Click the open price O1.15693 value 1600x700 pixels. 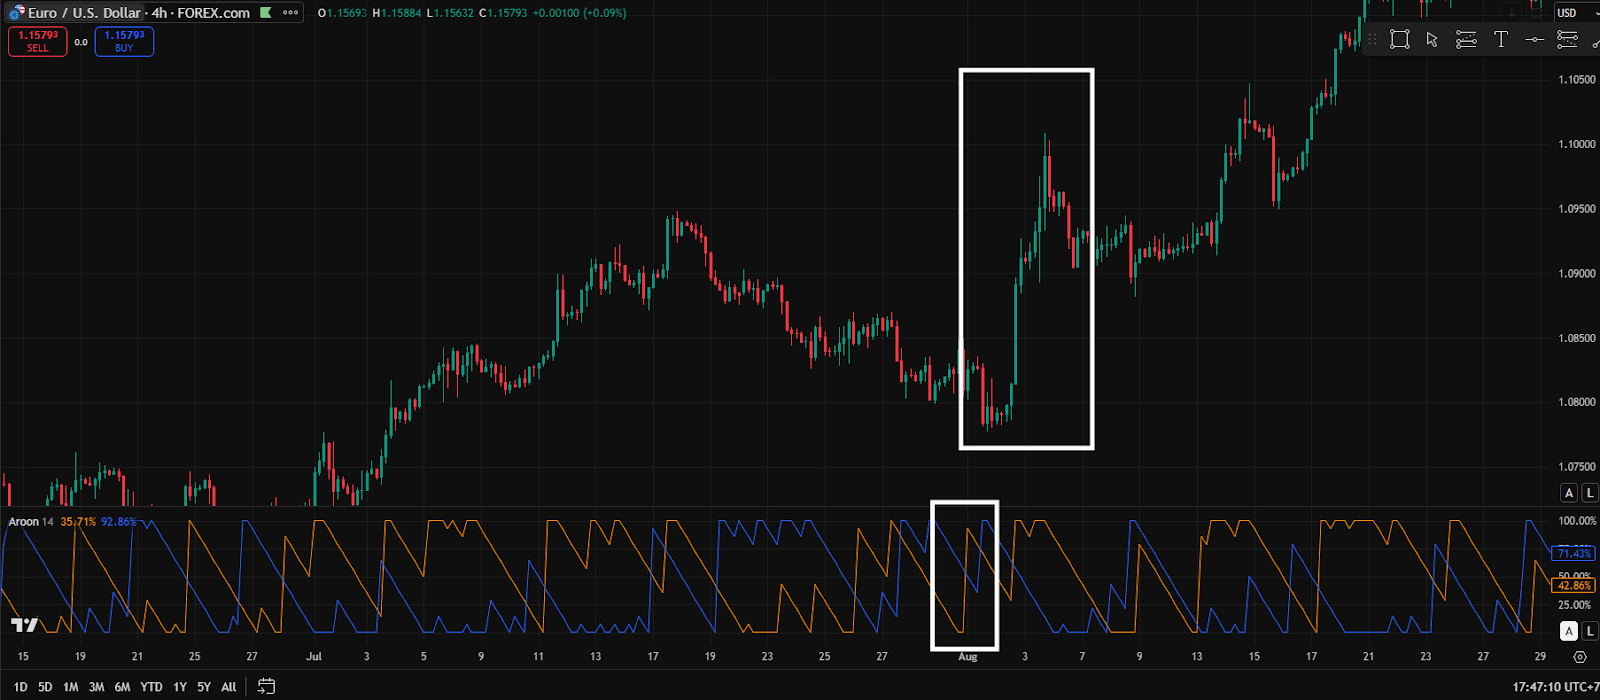tap(342, 13)
